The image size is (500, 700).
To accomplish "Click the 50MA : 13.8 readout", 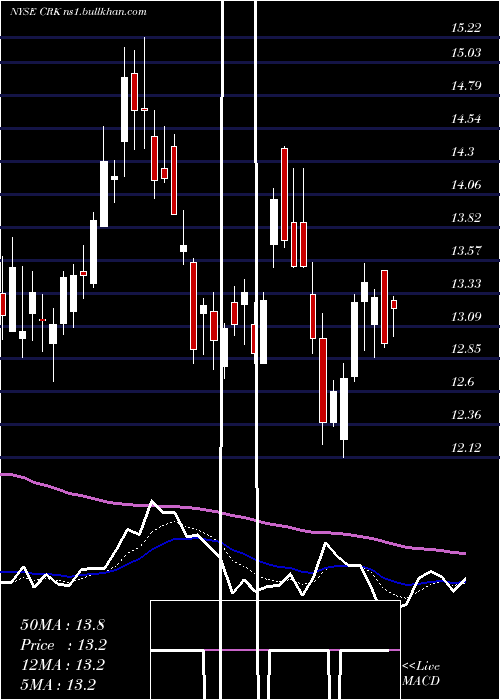I will click(x=62, y=625).
